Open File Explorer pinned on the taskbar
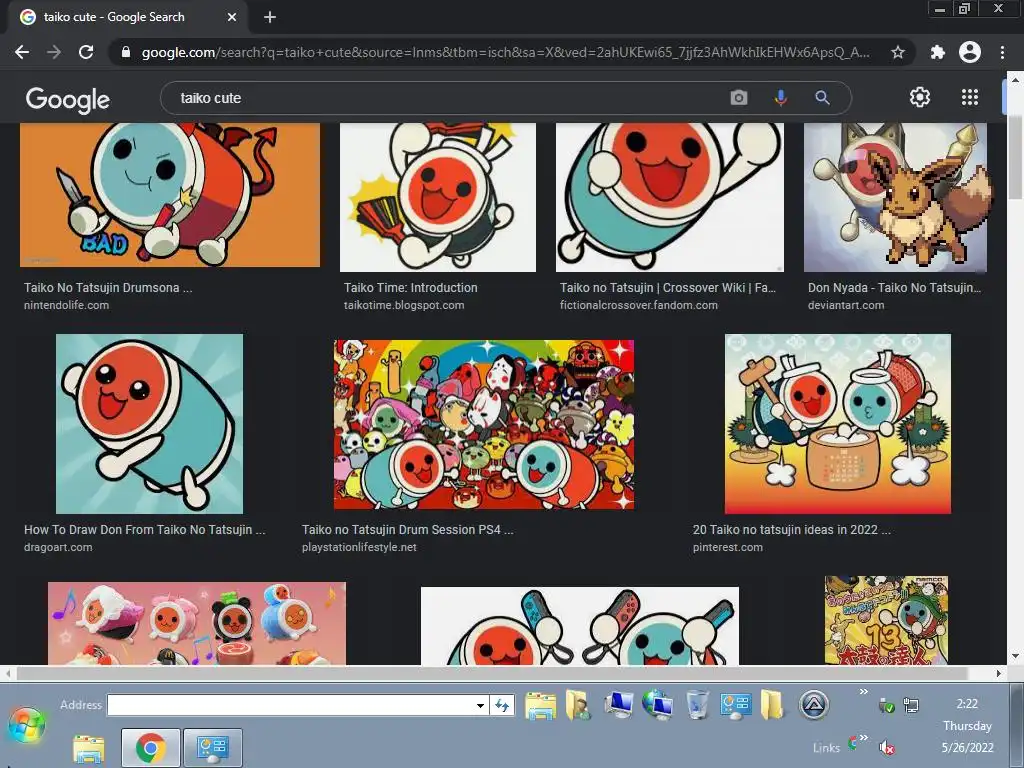Viewport: 1024px width, 768px height. point(89,748)
